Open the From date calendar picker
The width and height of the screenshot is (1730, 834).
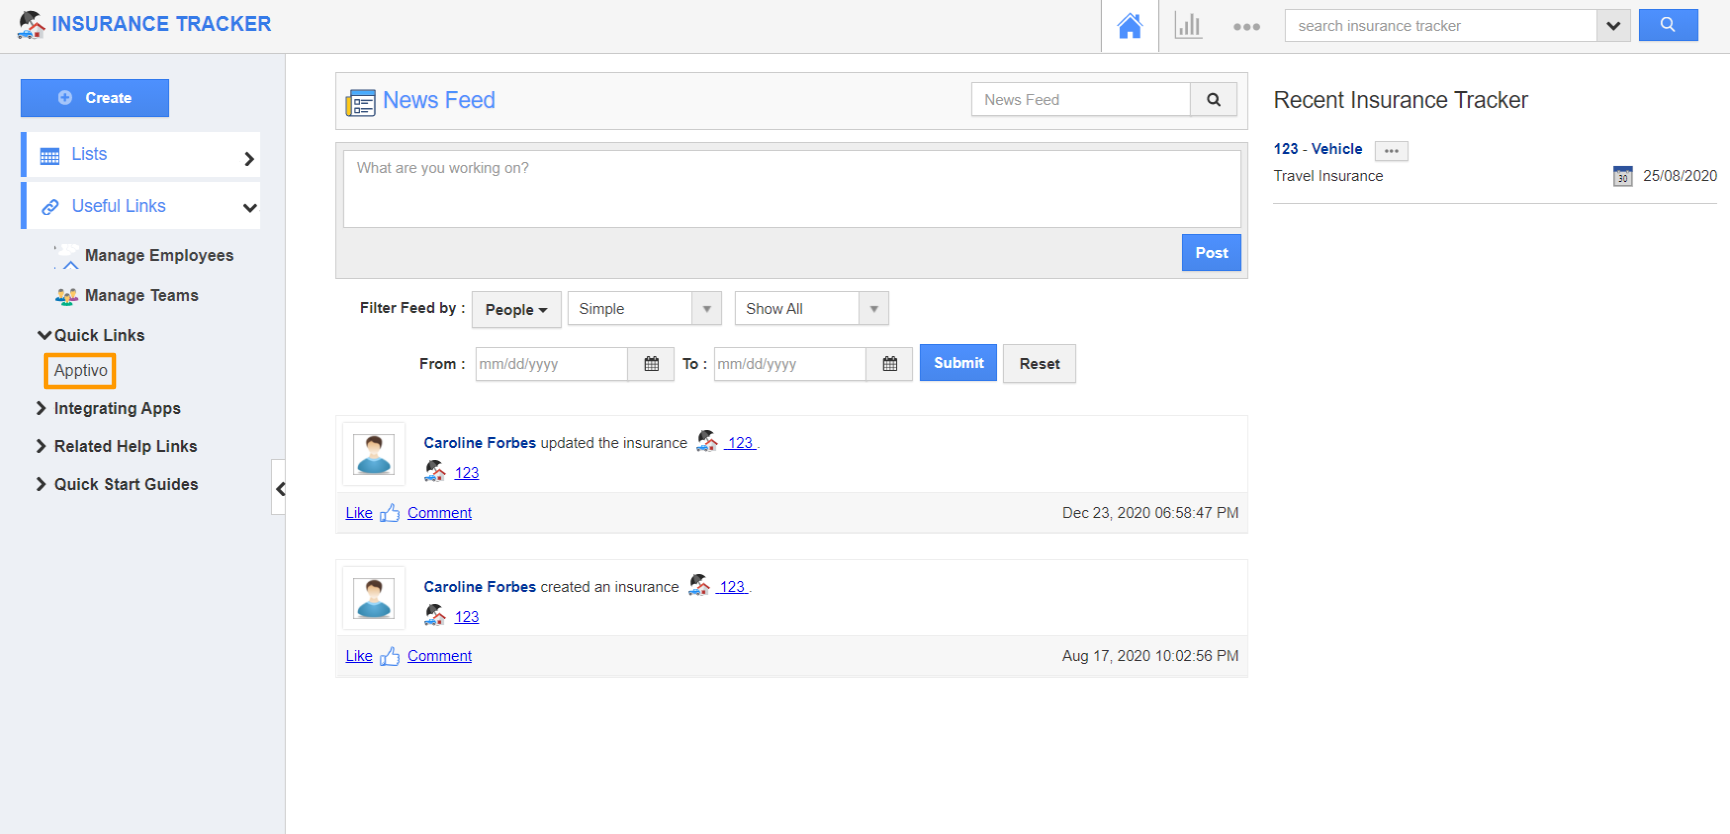click(651, 364)
